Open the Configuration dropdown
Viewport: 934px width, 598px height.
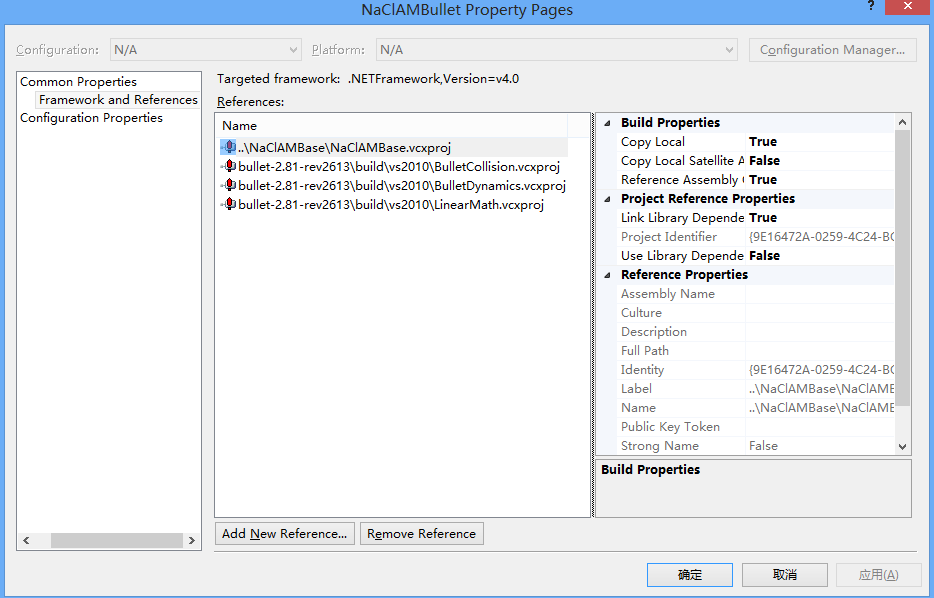coord(206,50)
